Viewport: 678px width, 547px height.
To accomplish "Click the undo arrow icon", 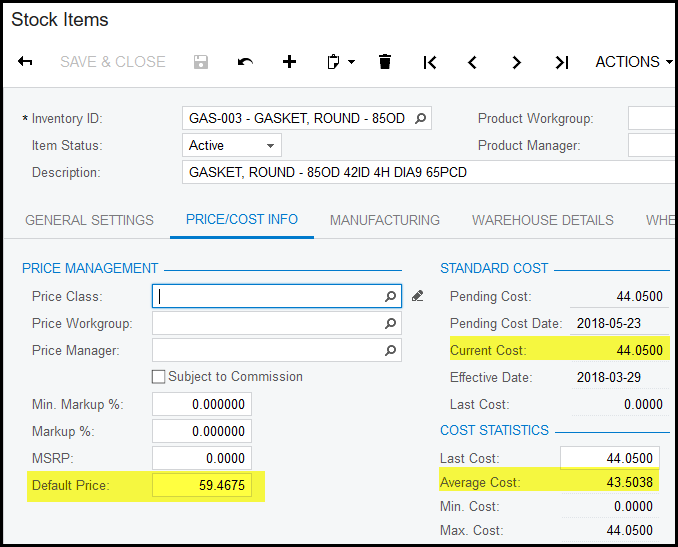I will (245, 62).
